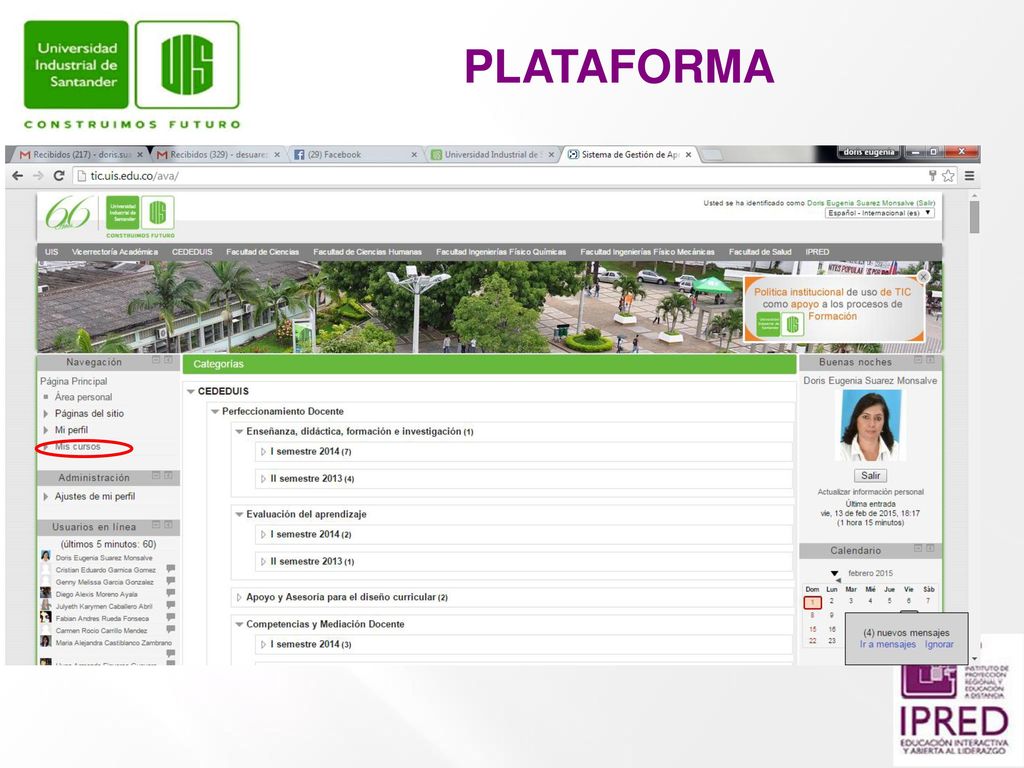Collapse the Administración block icon
Viewport: 1024px width, 768px height.
point(156,475)
